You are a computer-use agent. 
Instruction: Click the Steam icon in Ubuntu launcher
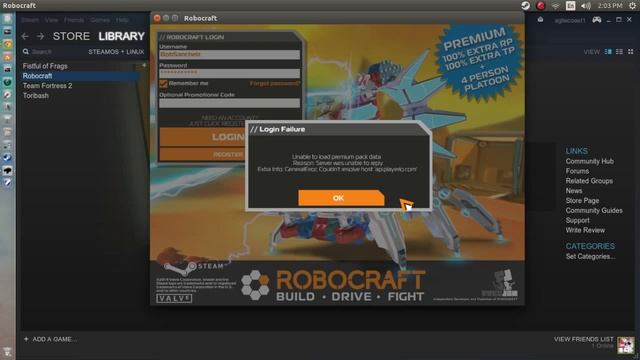[x=7, y=158]
